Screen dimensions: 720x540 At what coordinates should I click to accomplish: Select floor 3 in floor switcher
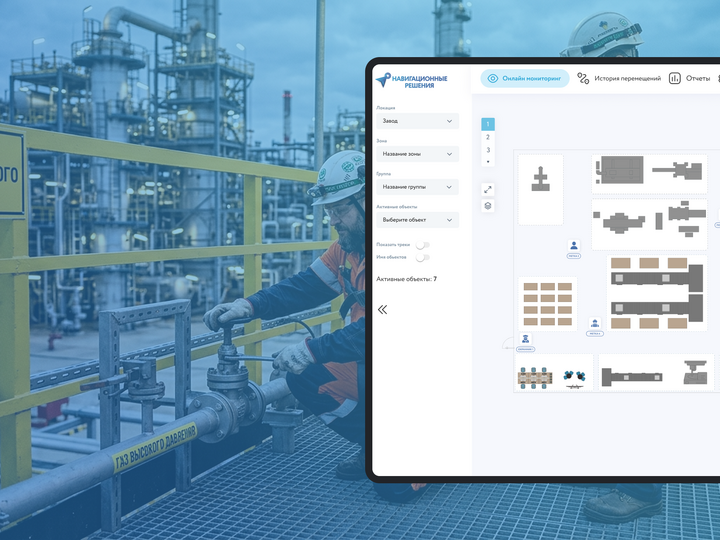(488, 150)
